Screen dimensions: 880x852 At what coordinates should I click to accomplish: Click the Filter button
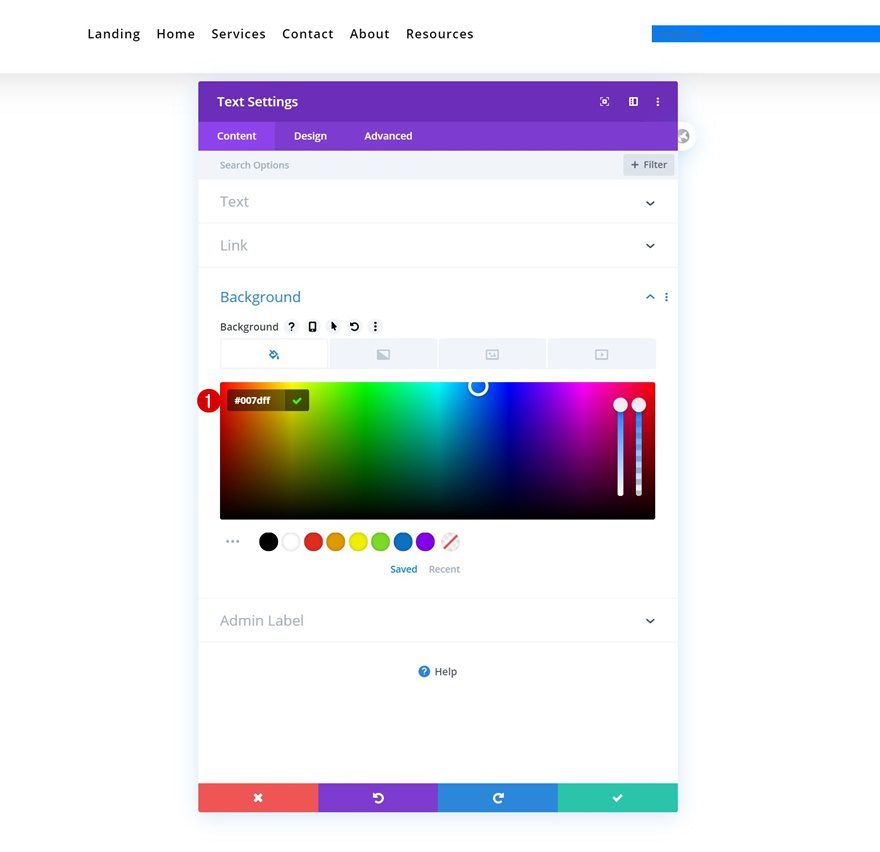coord(648,164)
